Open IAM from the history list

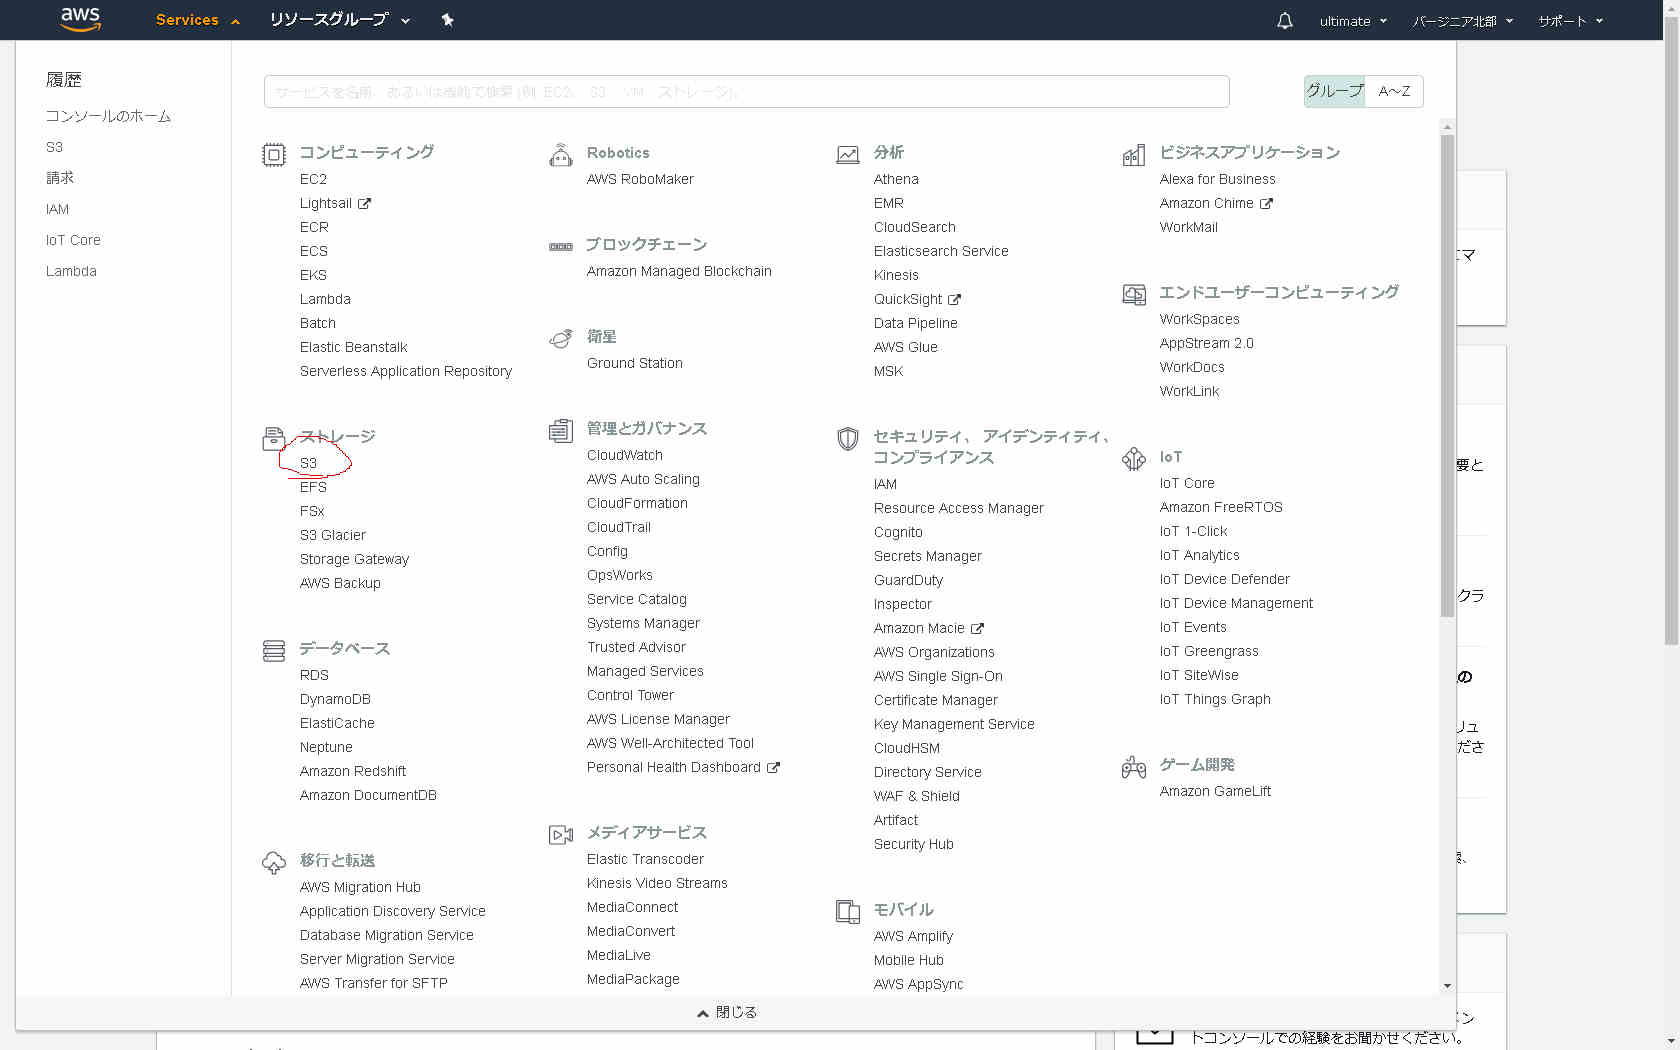point(57,209)
